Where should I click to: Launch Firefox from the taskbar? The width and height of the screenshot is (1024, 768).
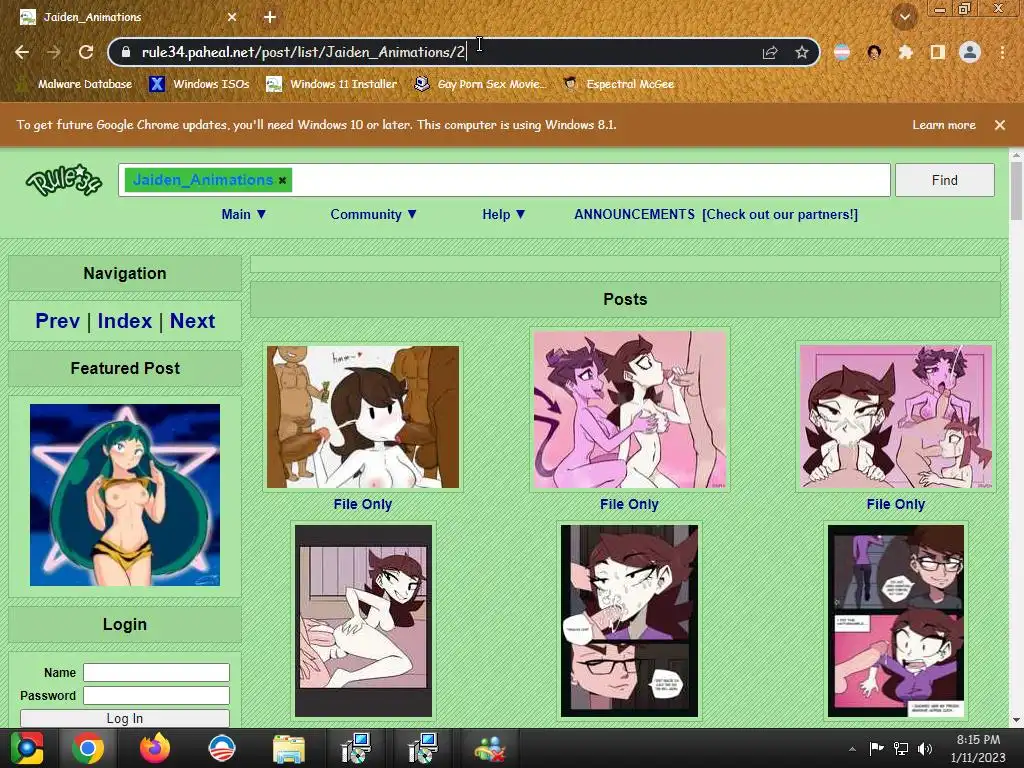click(155, 748)
